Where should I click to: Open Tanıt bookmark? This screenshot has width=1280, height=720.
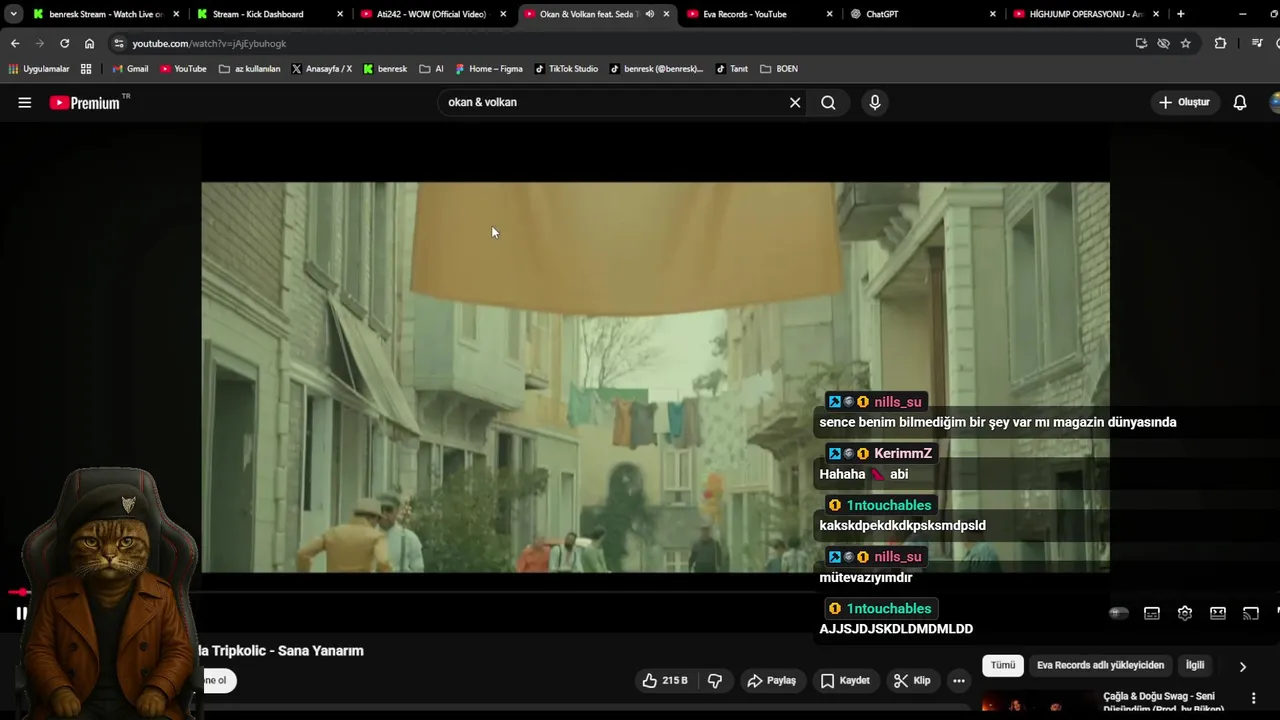pyautogui.click(x=731, y=69)
